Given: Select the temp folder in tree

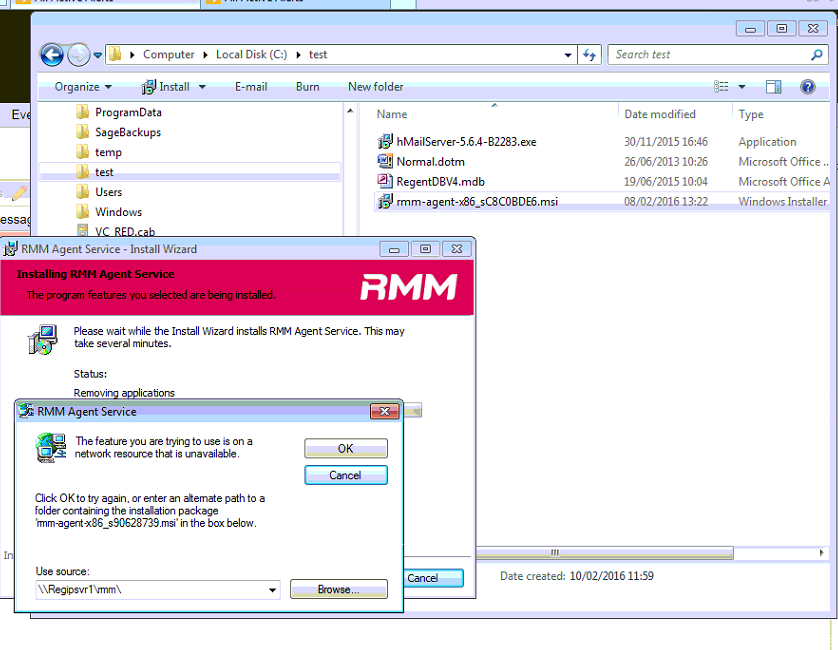Looking at the screenshot, I should point(108,152).
